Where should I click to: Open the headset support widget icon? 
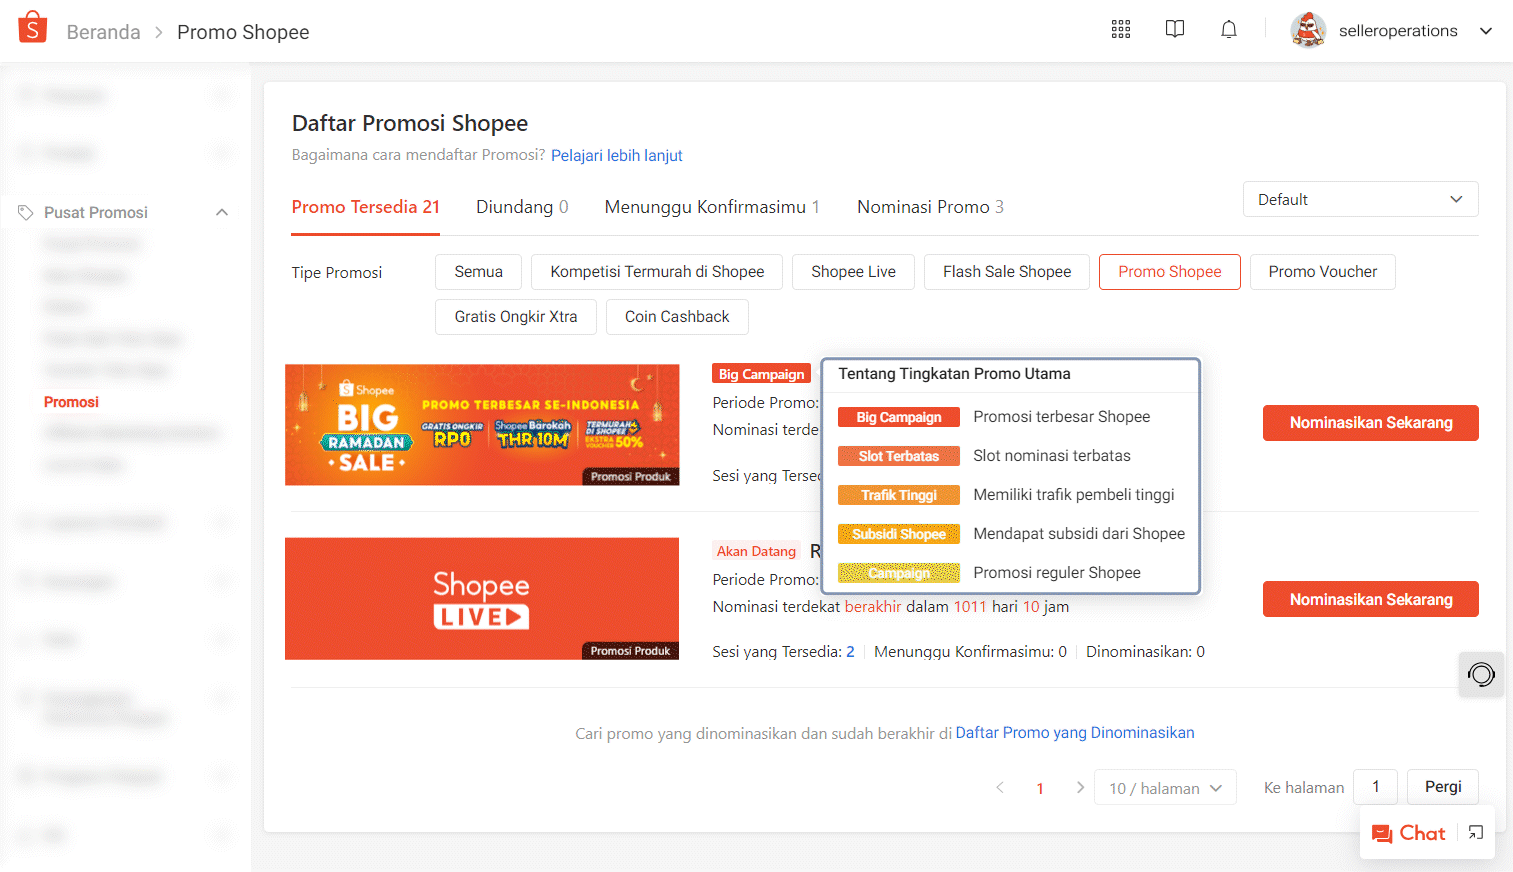point(1481,674)
